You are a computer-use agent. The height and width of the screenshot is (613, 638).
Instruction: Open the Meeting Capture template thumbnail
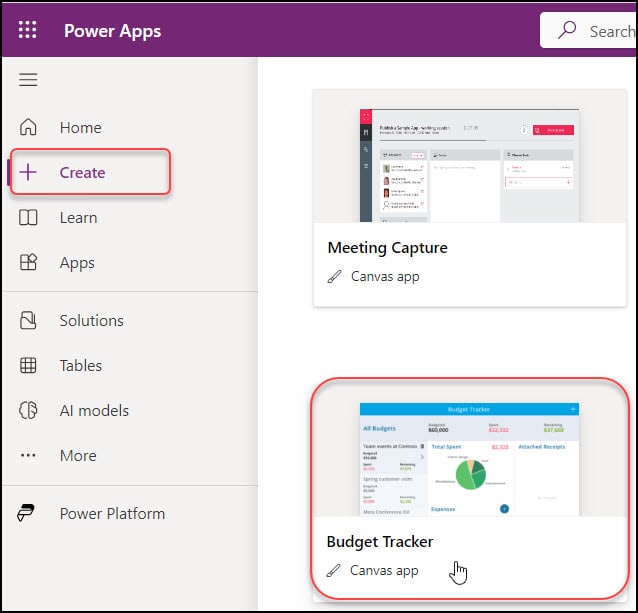point(470,165)
